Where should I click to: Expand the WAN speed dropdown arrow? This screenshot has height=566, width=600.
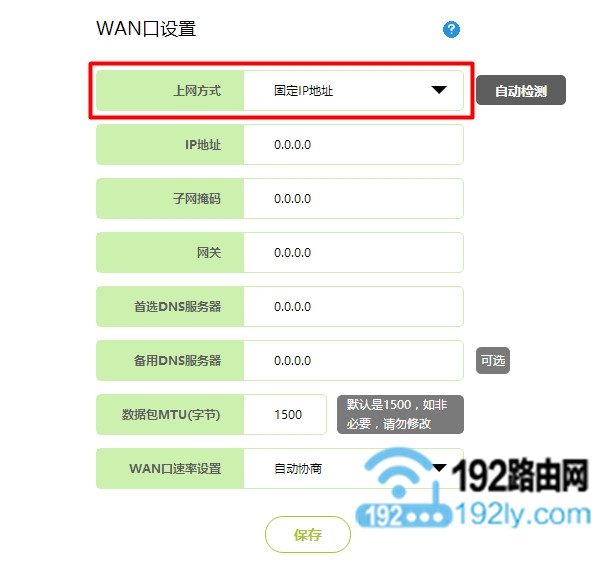tap(439, 467)
